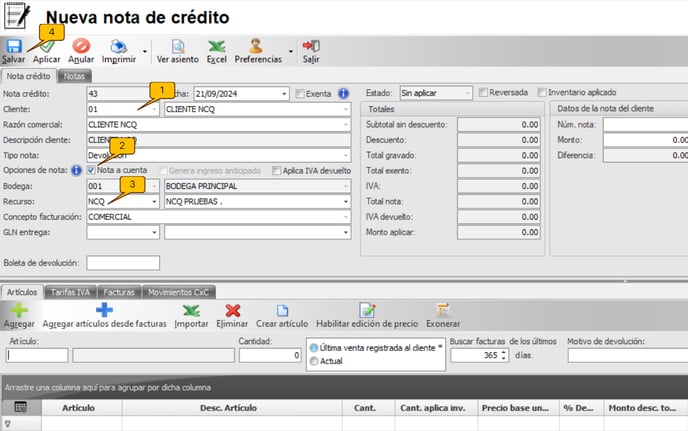Click the Nota crédito number field

point(122,94)
